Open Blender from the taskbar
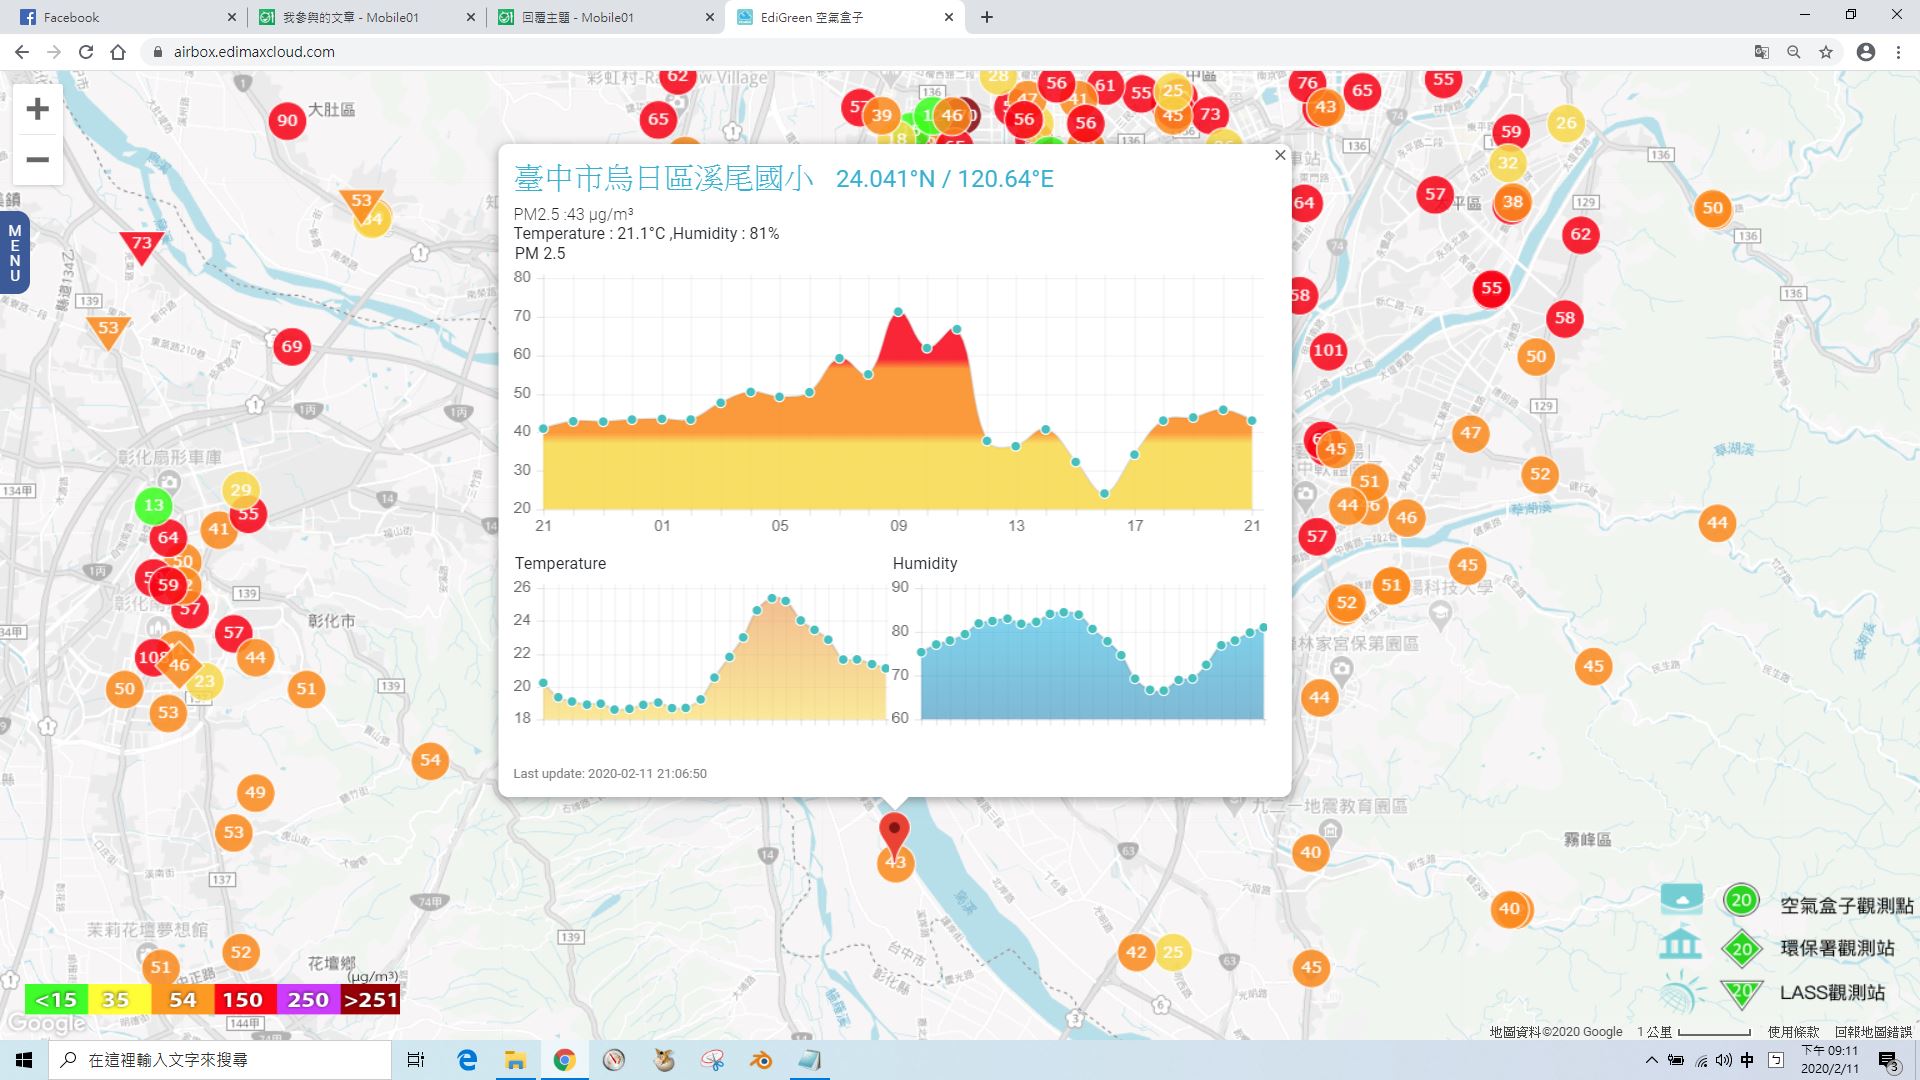 [761, 1060]
